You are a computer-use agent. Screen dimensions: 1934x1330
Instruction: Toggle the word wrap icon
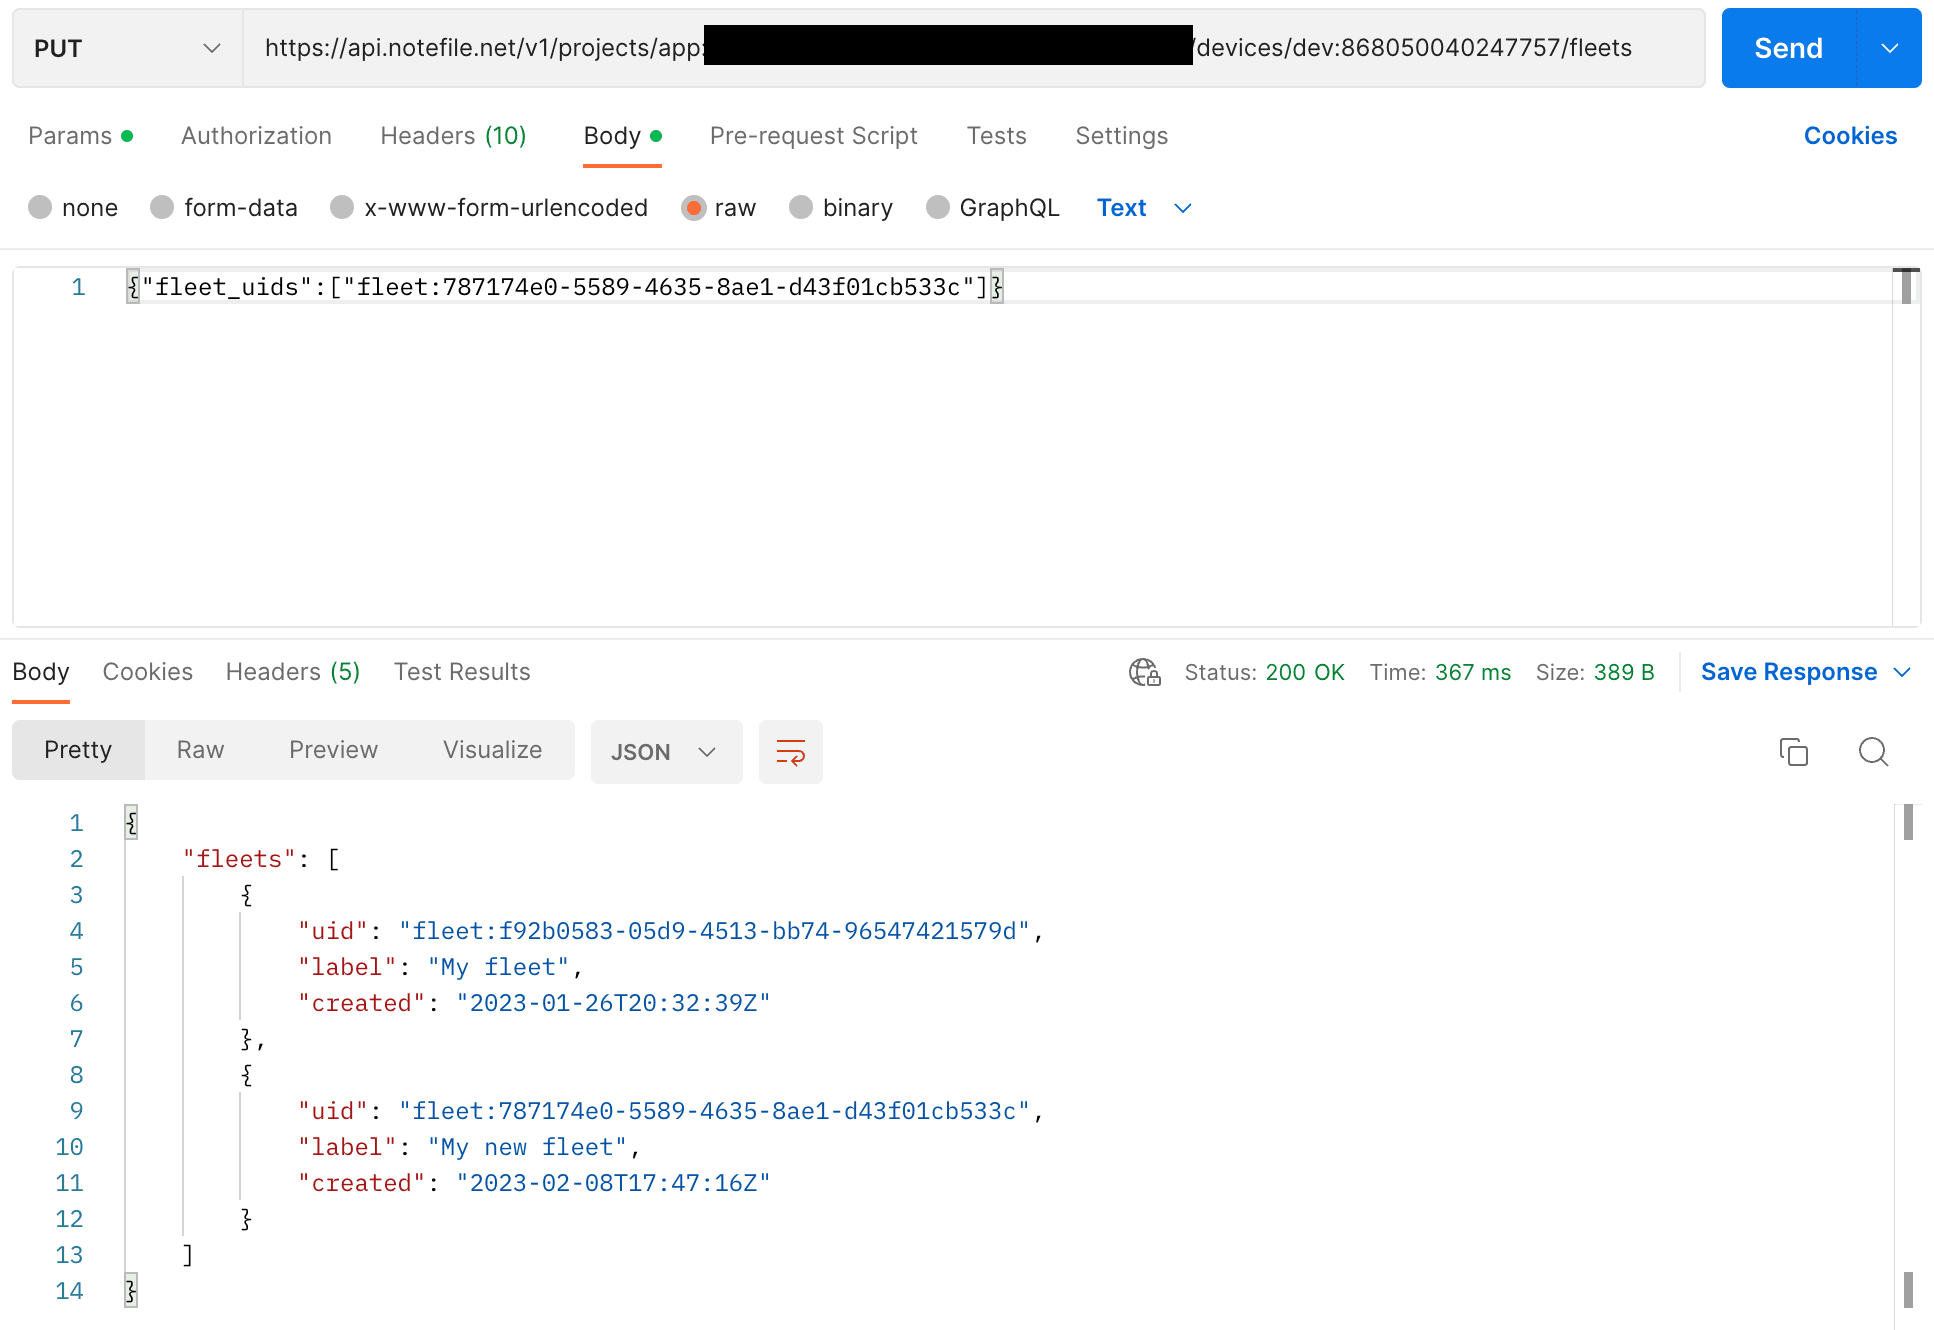pos(790,752)
